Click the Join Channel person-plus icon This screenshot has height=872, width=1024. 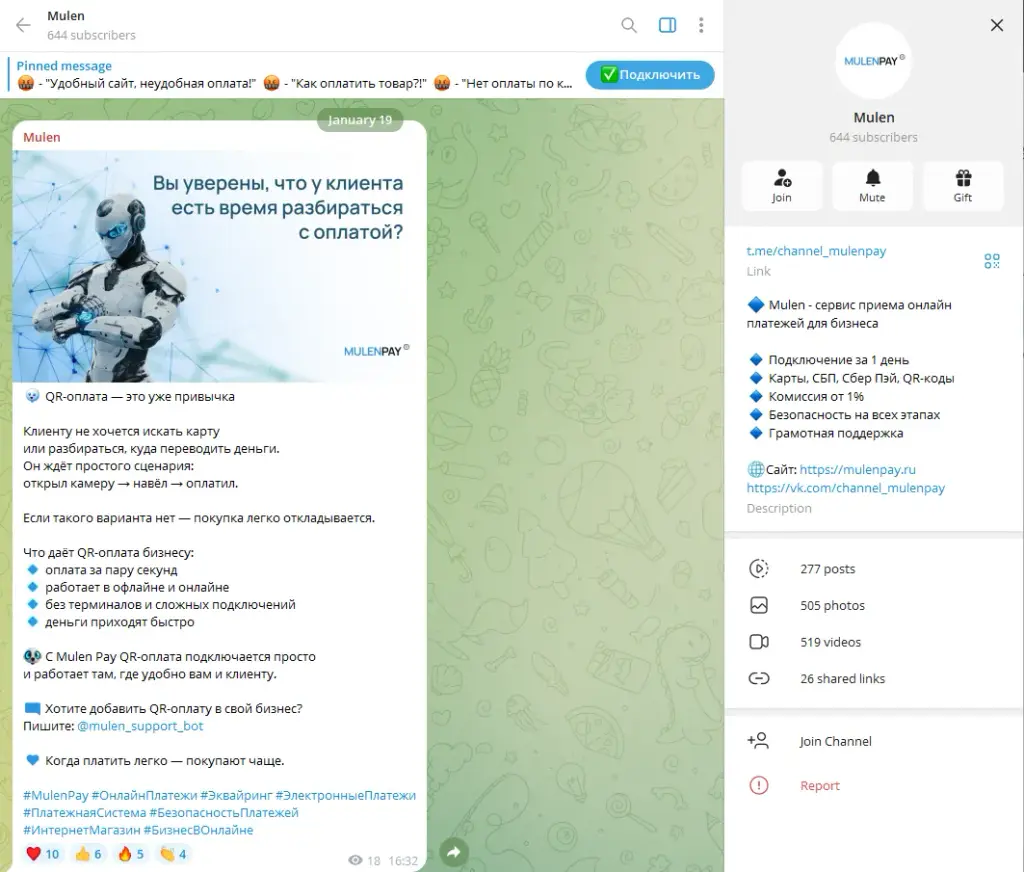coord(758,741)
